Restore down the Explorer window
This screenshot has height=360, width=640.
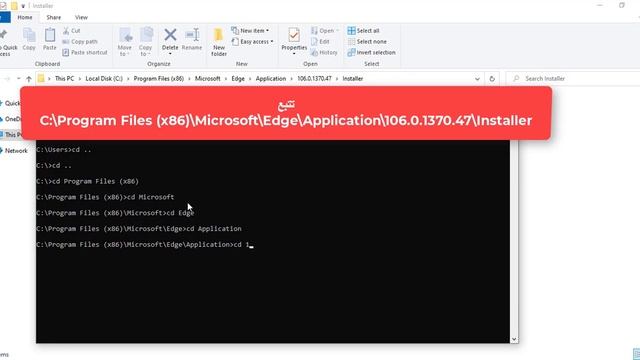(622, 5)
